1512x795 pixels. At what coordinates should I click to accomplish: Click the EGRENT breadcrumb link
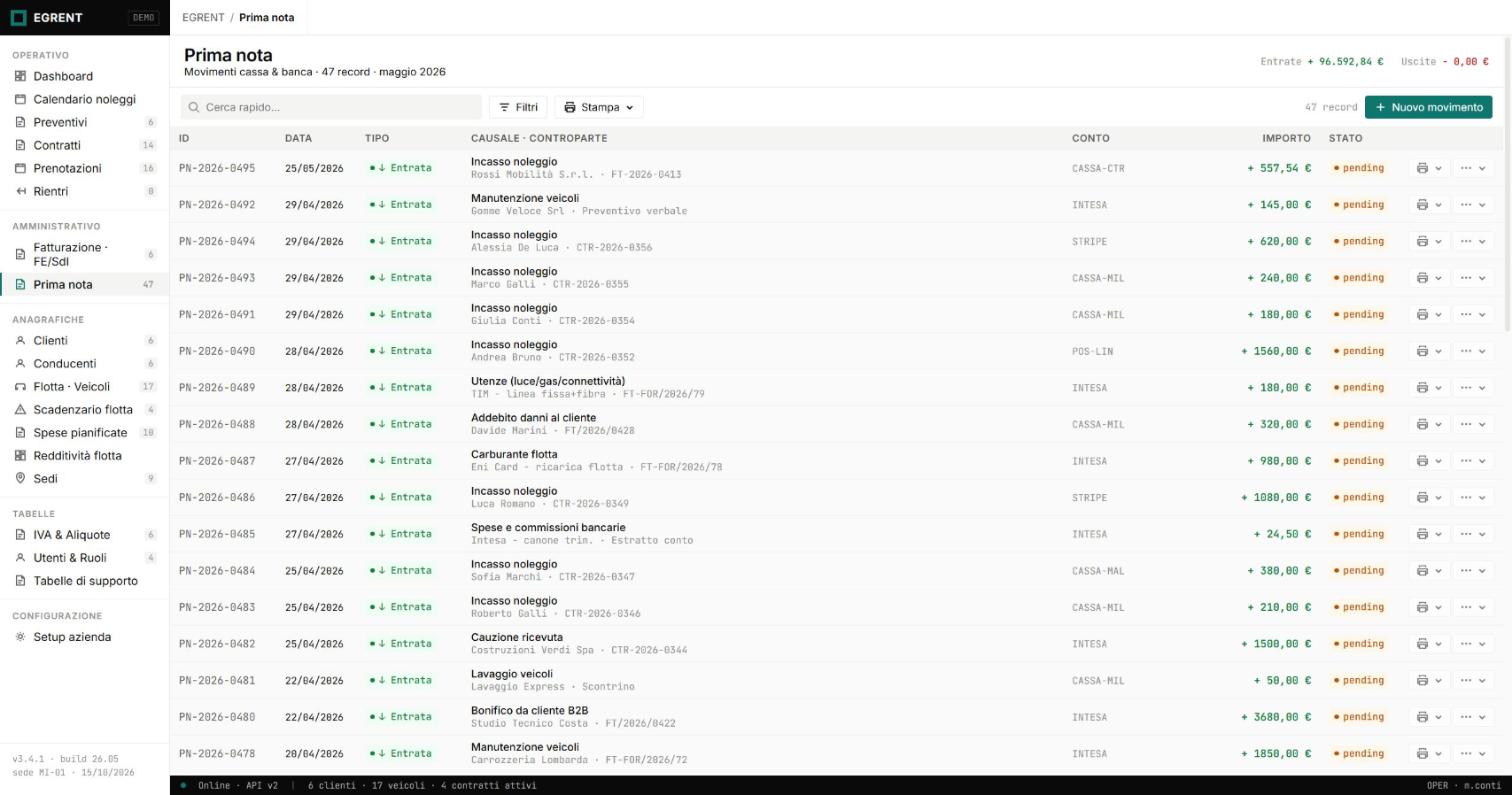point(203,18)
